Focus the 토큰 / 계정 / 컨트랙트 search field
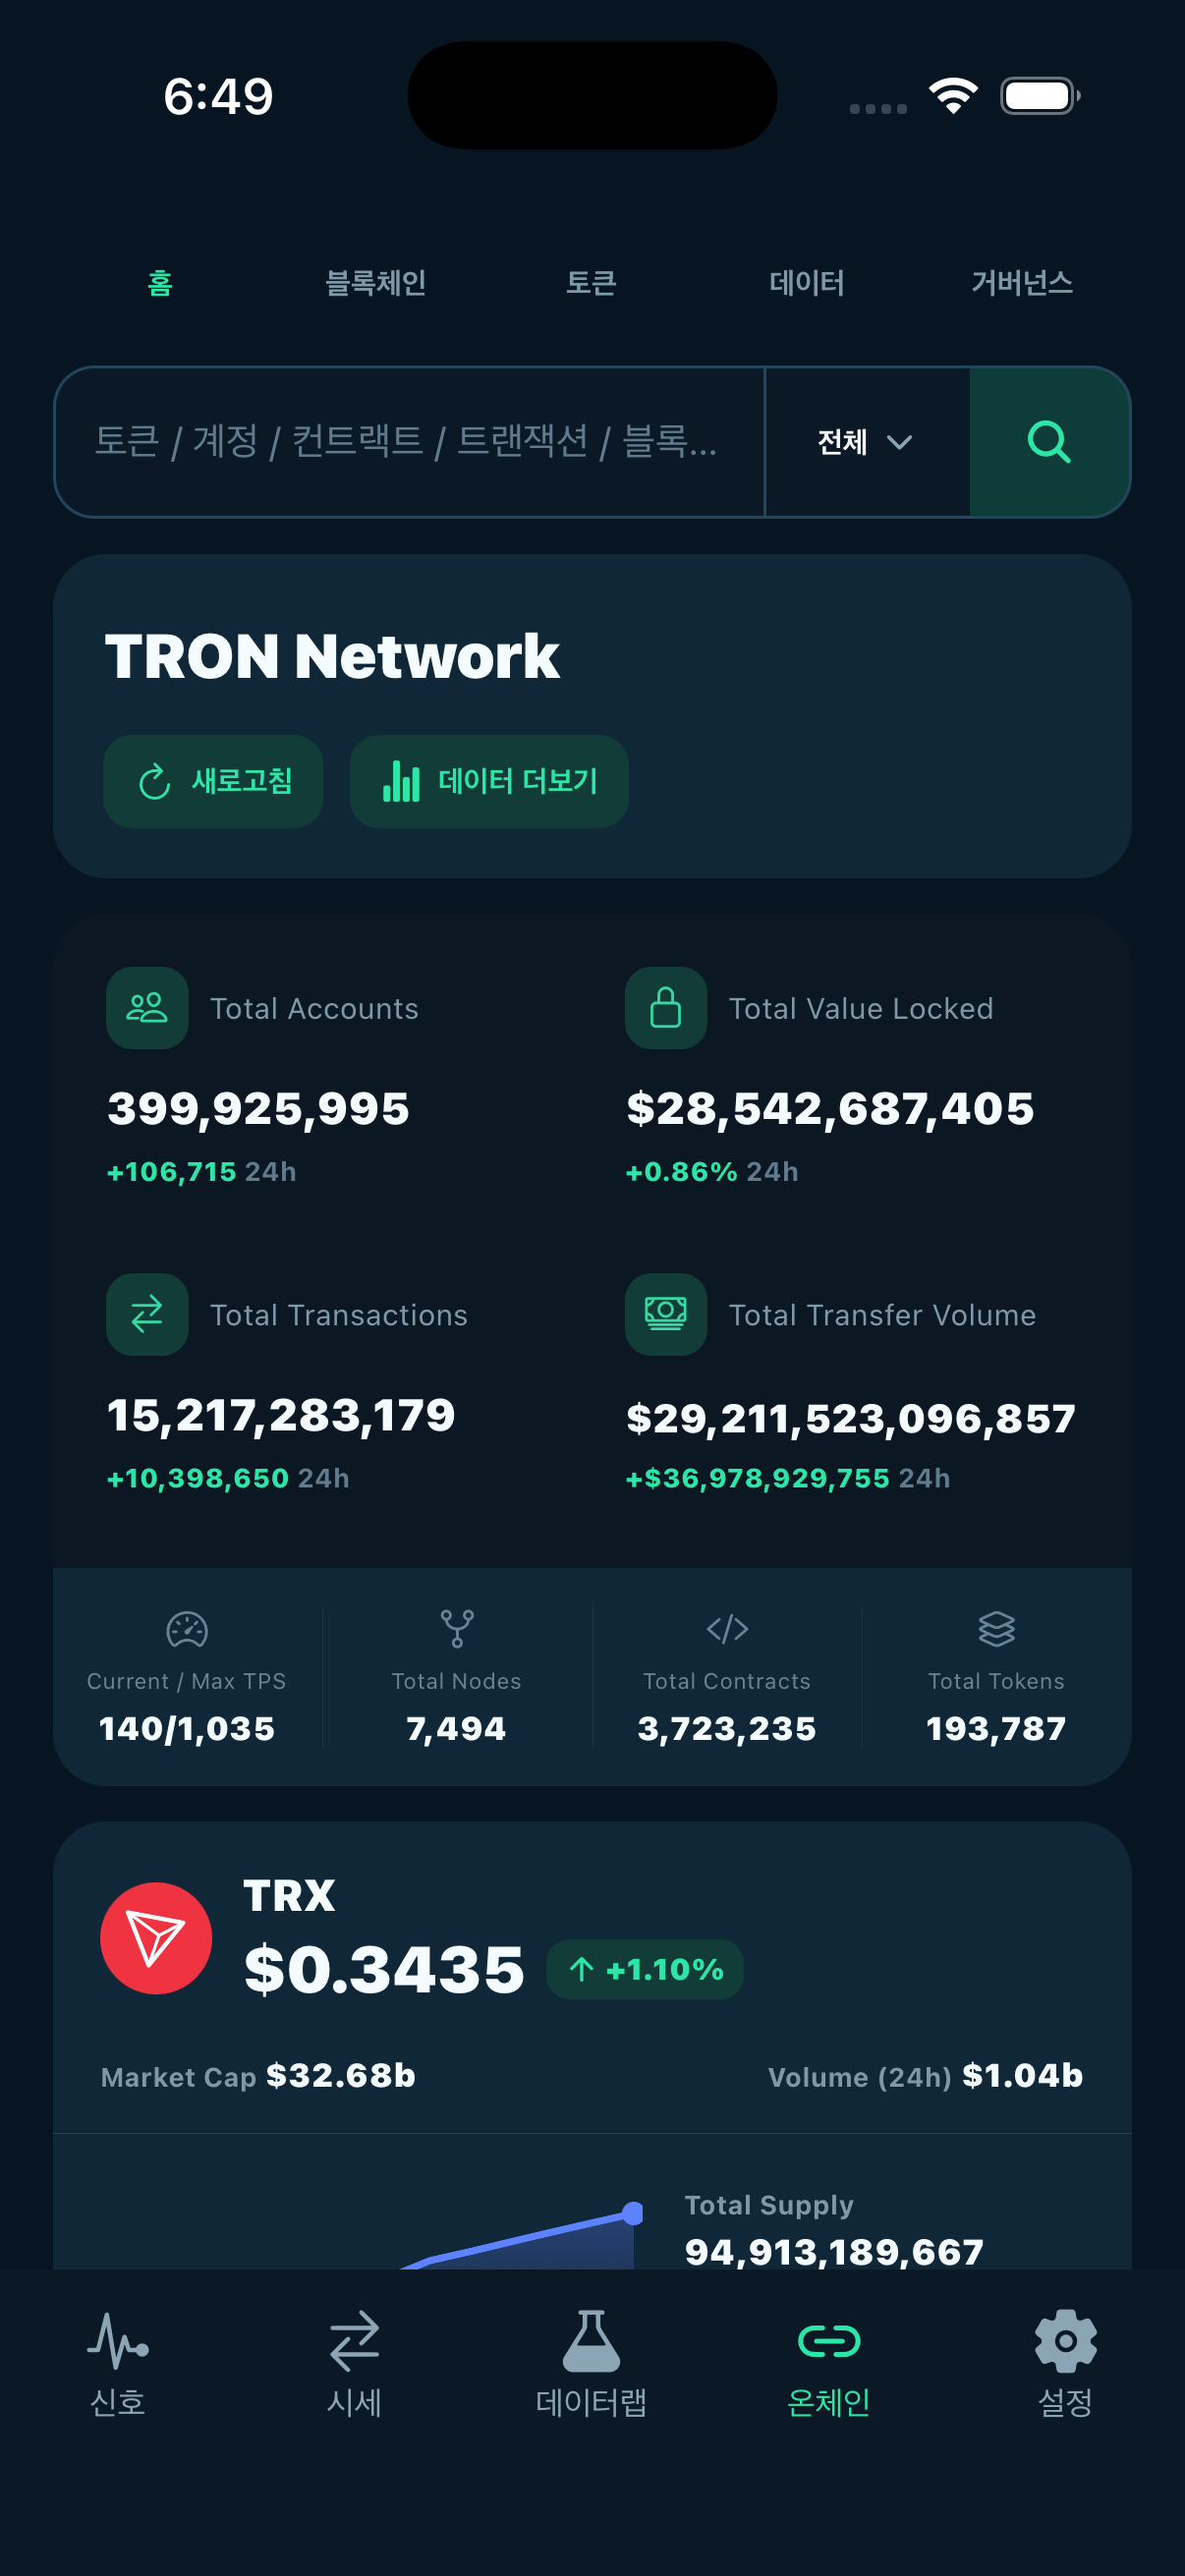 [410, 441]
